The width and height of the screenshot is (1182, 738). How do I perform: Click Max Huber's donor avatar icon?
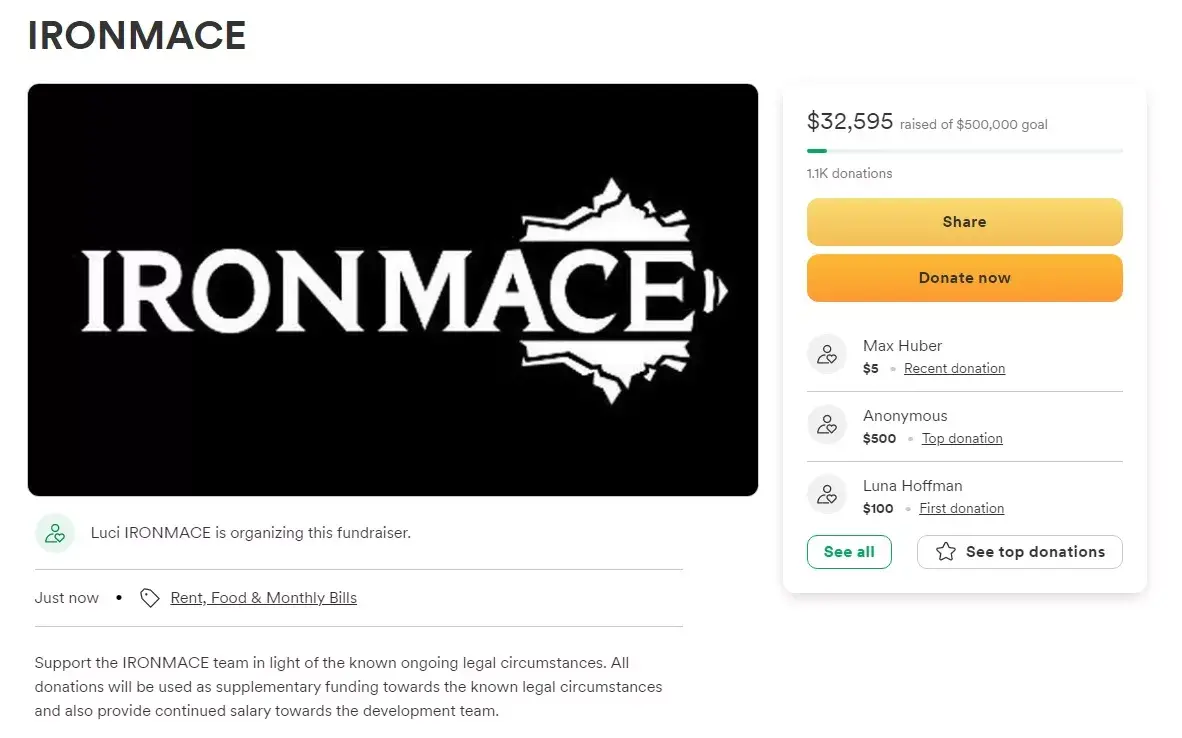827,354
